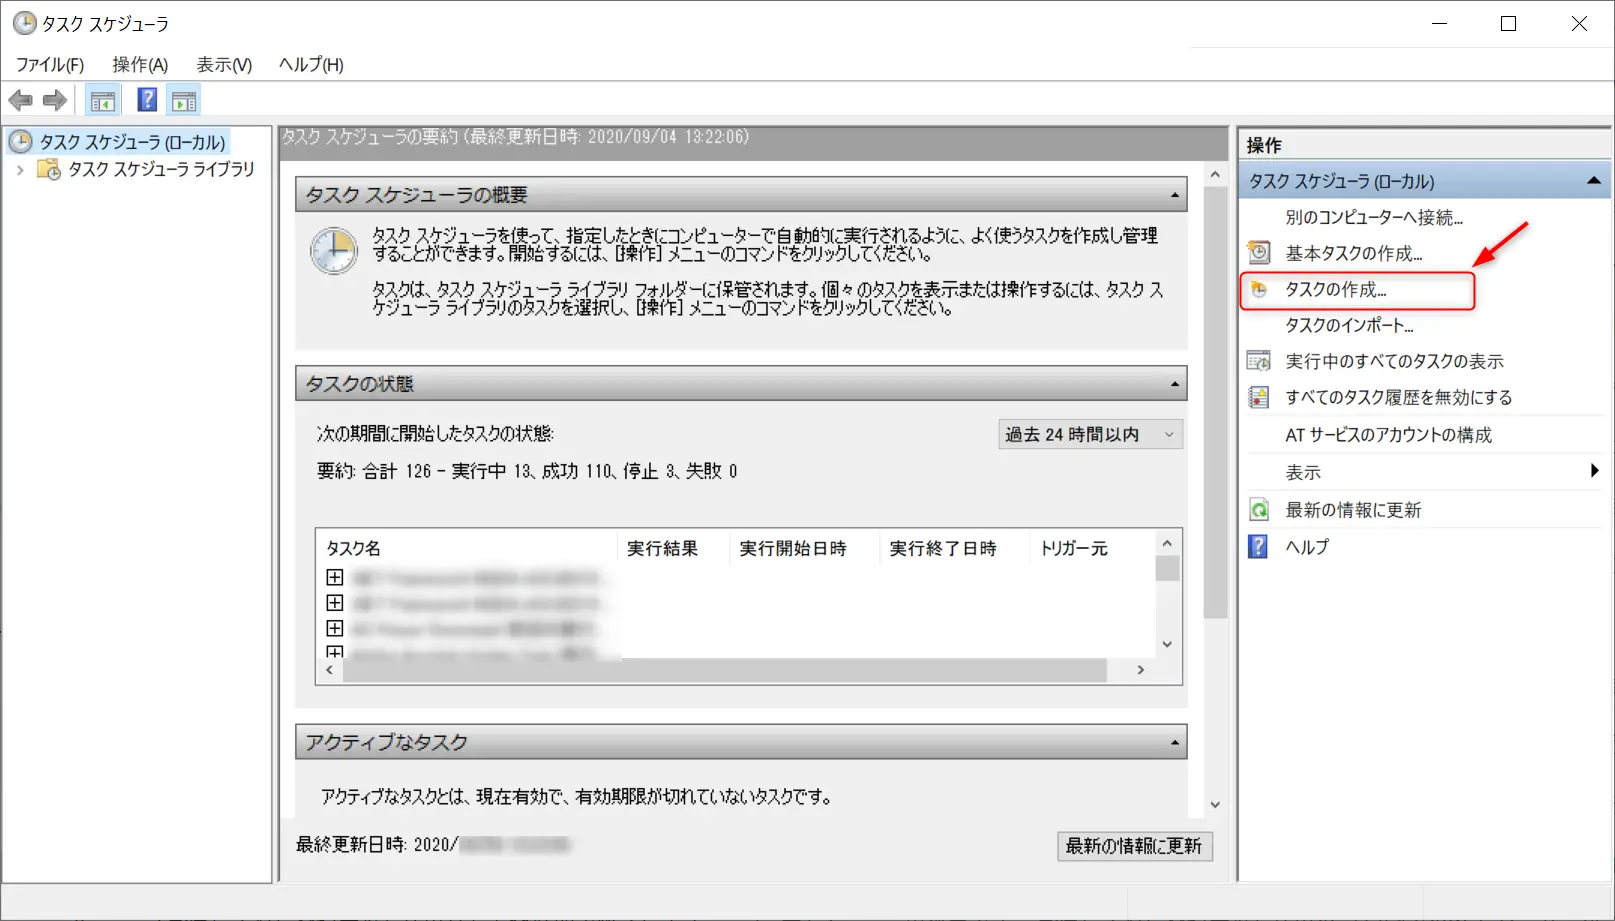
Task: Expand the third task row plus box
Action: tap(335, 628)
